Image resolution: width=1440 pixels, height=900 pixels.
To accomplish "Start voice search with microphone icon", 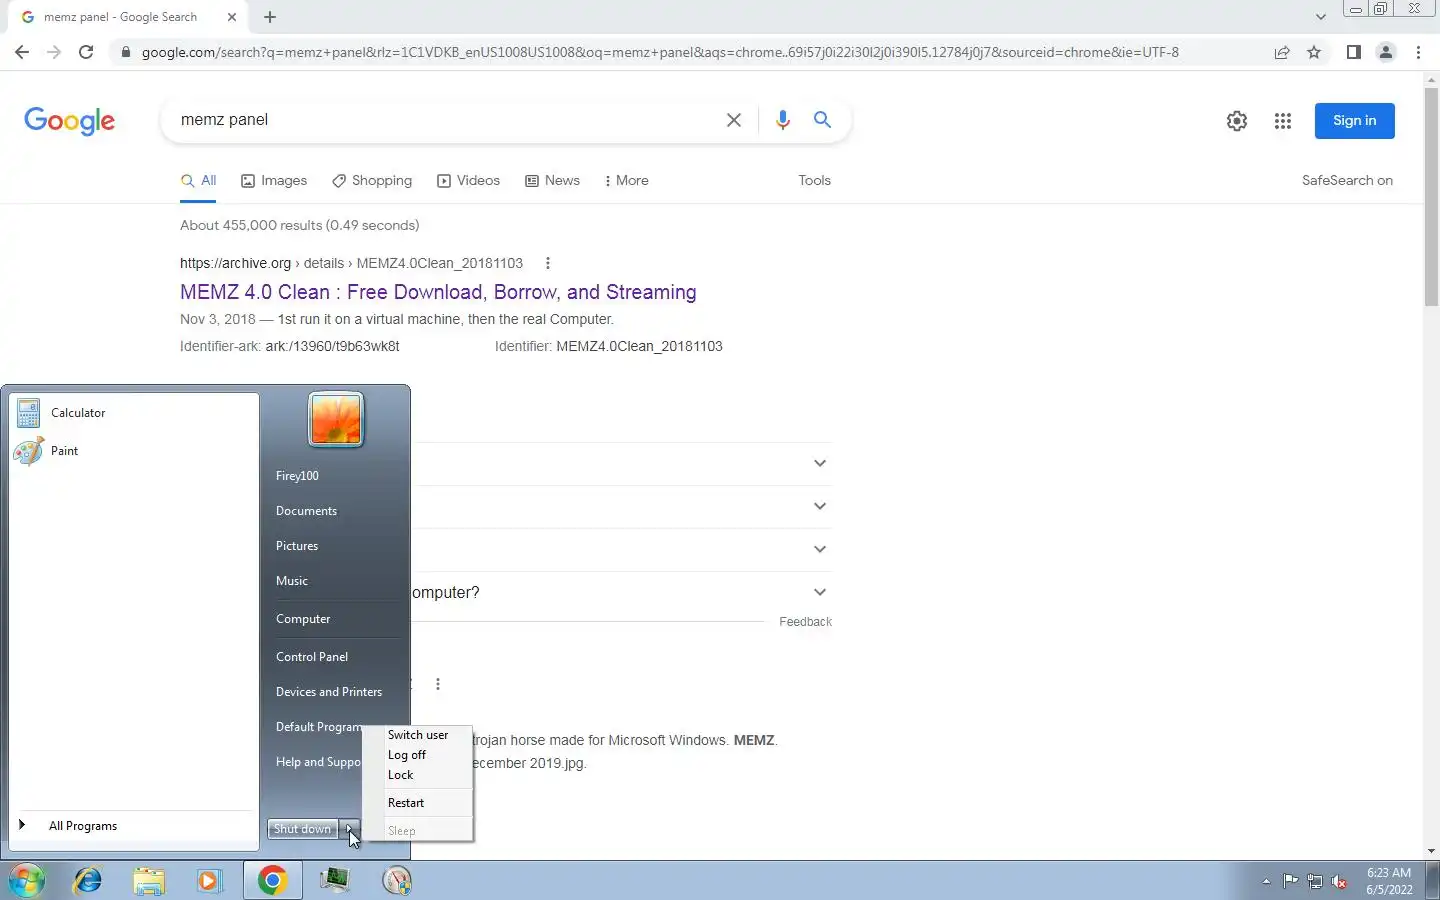I will [782, 120].
